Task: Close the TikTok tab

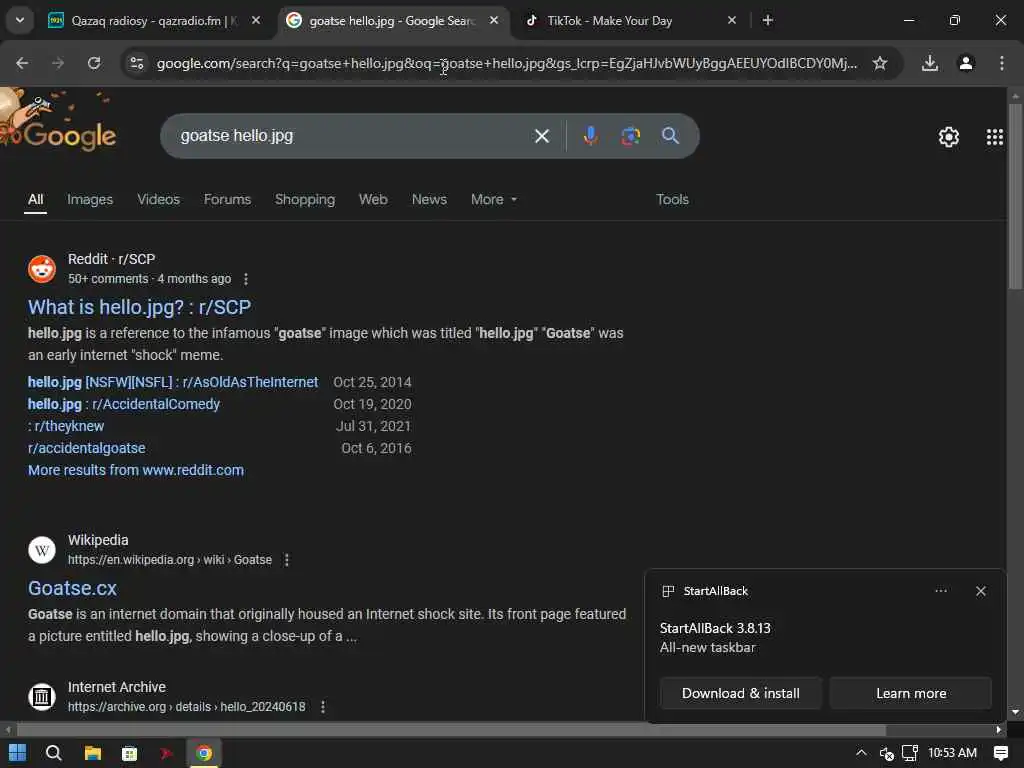Action: point(732,20)
